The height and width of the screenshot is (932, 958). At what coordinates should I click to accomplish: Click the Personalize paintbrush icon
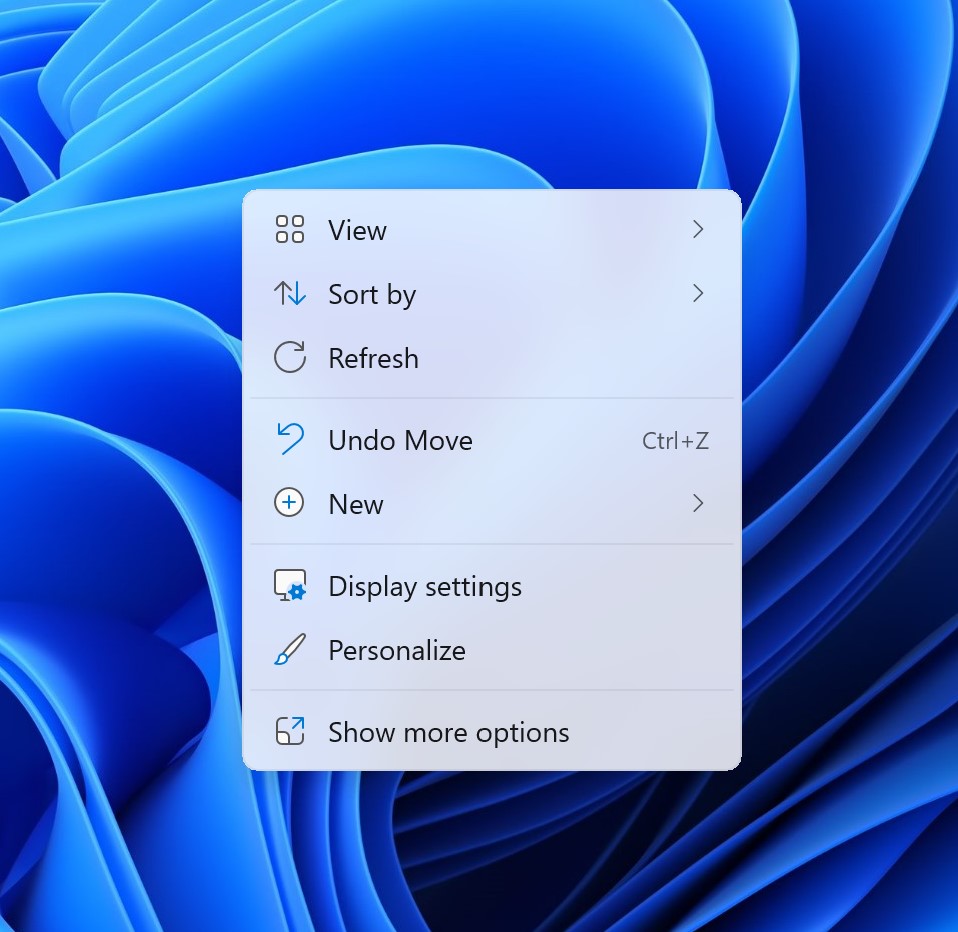290,649
